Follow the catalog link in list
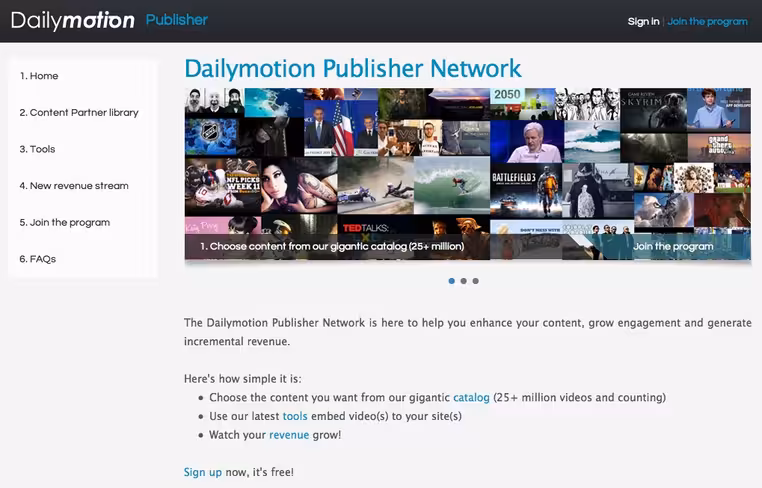Screen dimensions: 762x488 click(471, 398)
